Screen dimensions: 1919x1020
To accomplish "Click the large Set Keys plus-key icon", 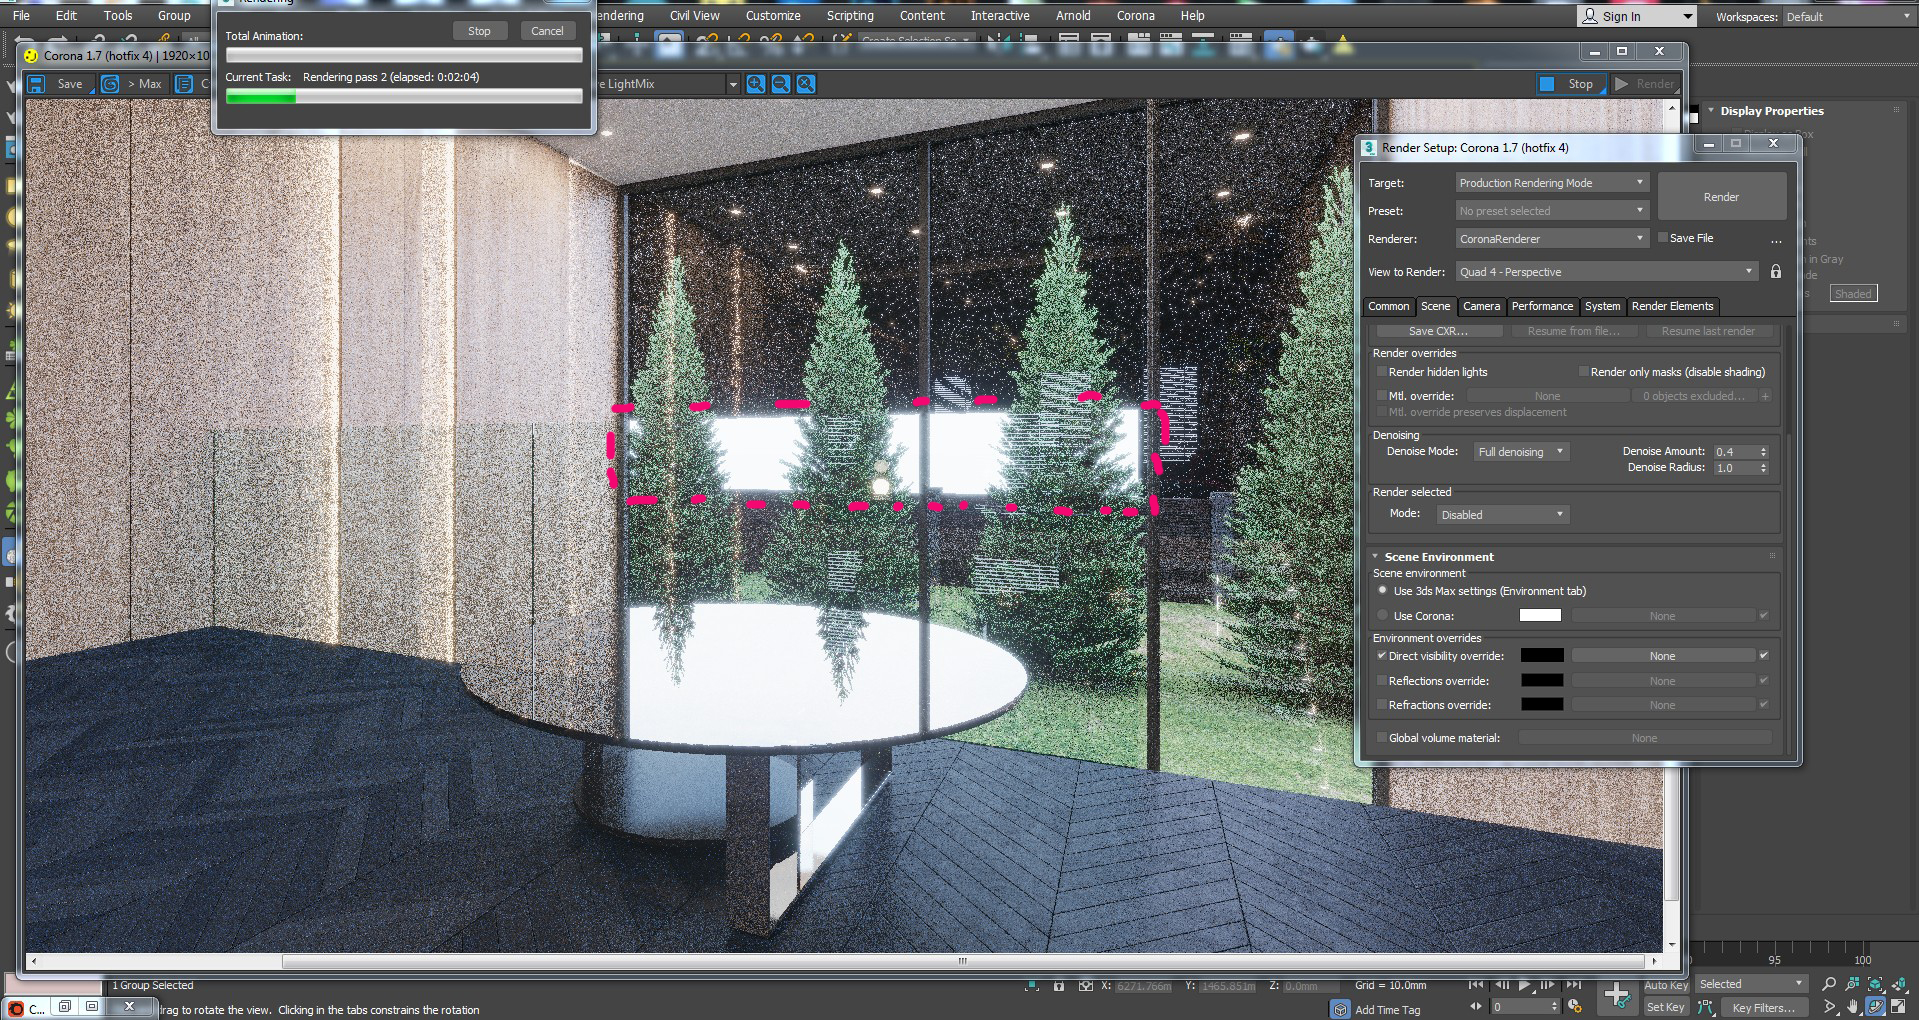I will (x=1617, y=995).
